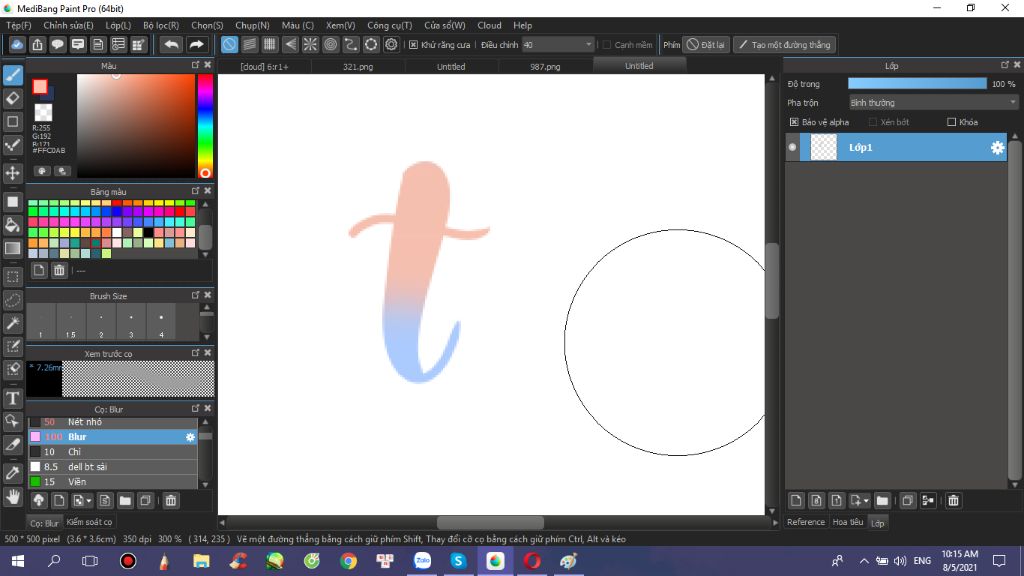Toggle the Bảo vệ alpha checkbox
The width and height of the screenshot is (1024, 576).
point(792,121)
